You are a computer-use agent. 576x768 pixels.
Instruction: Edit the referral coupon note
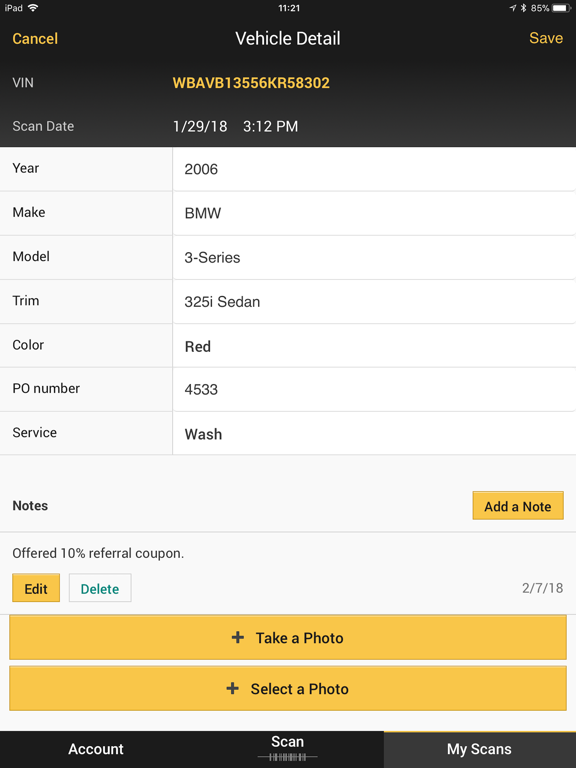tap(36, 588)
